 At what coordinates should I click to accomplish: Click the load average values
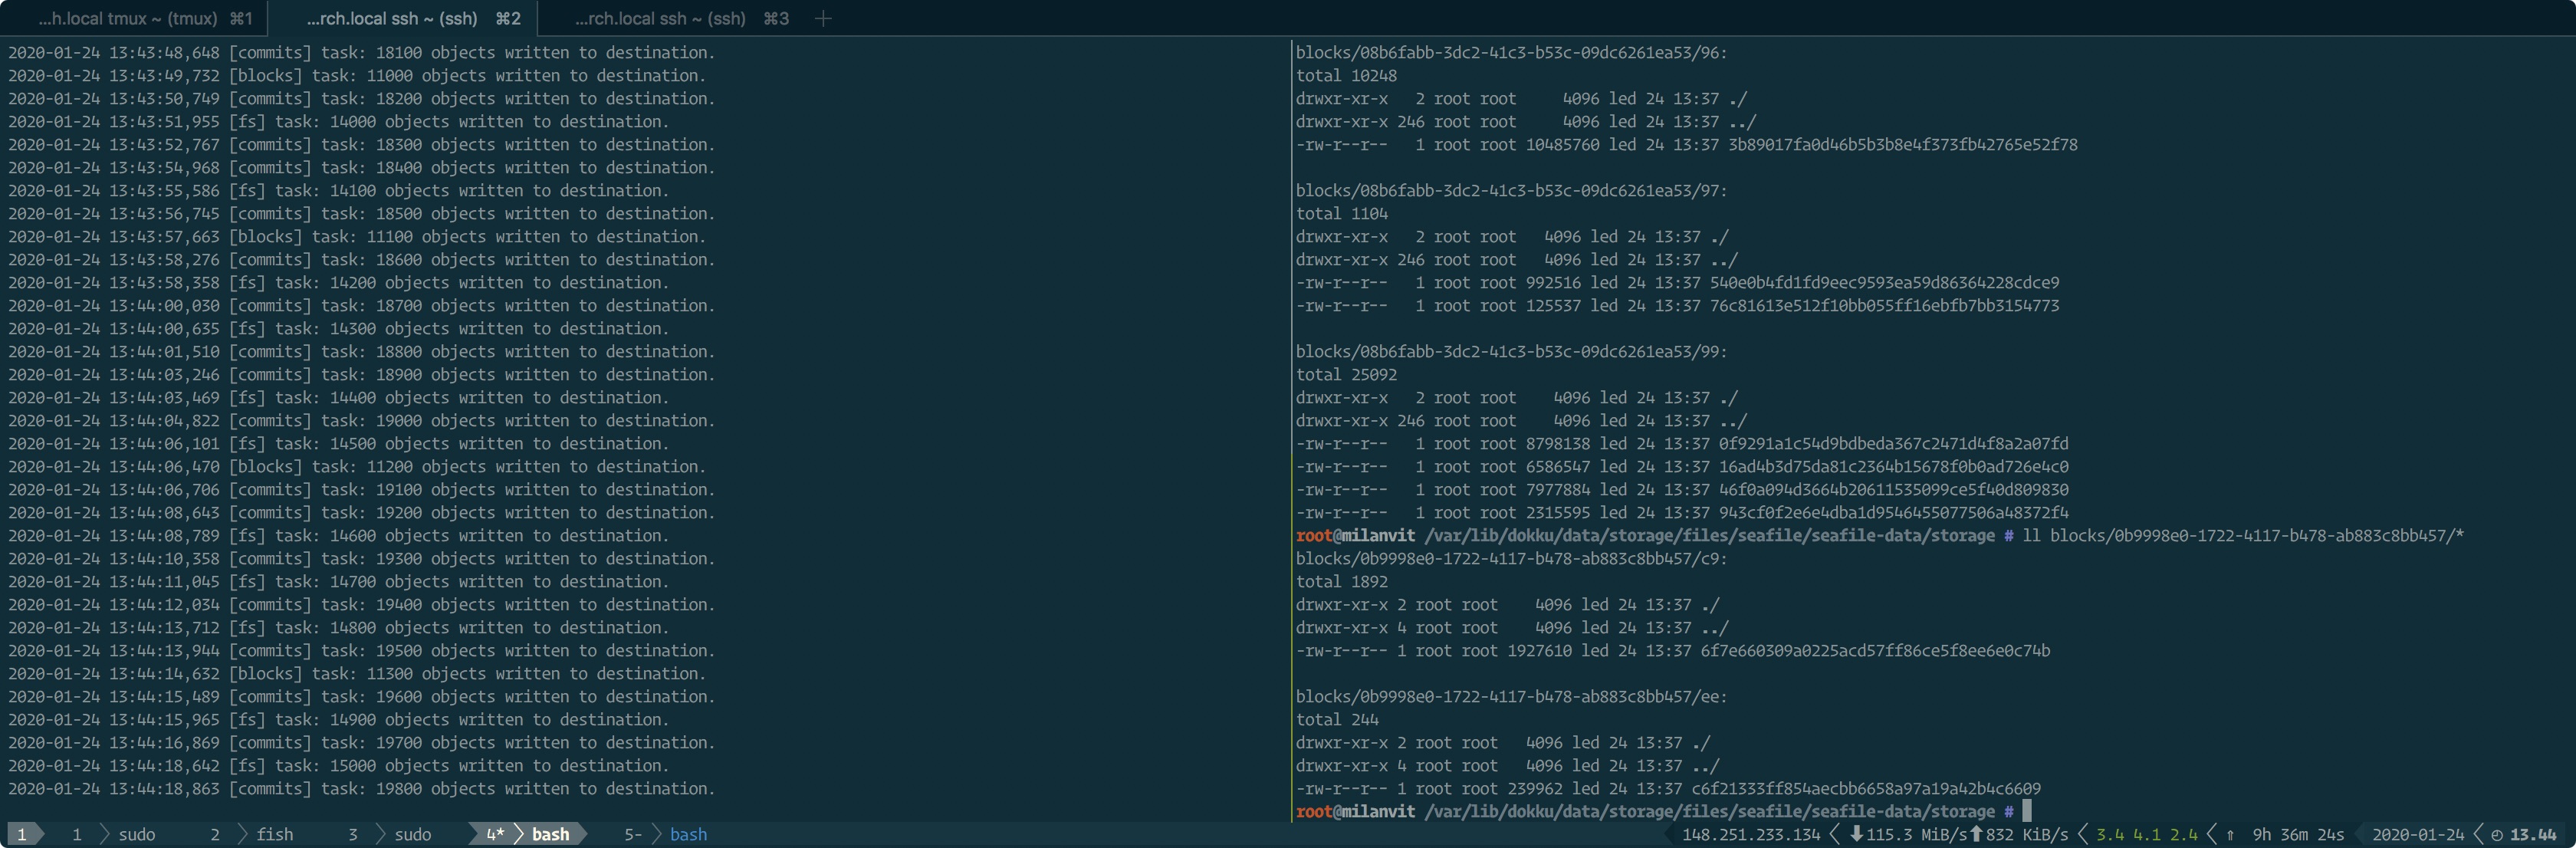pos(2146,834)
